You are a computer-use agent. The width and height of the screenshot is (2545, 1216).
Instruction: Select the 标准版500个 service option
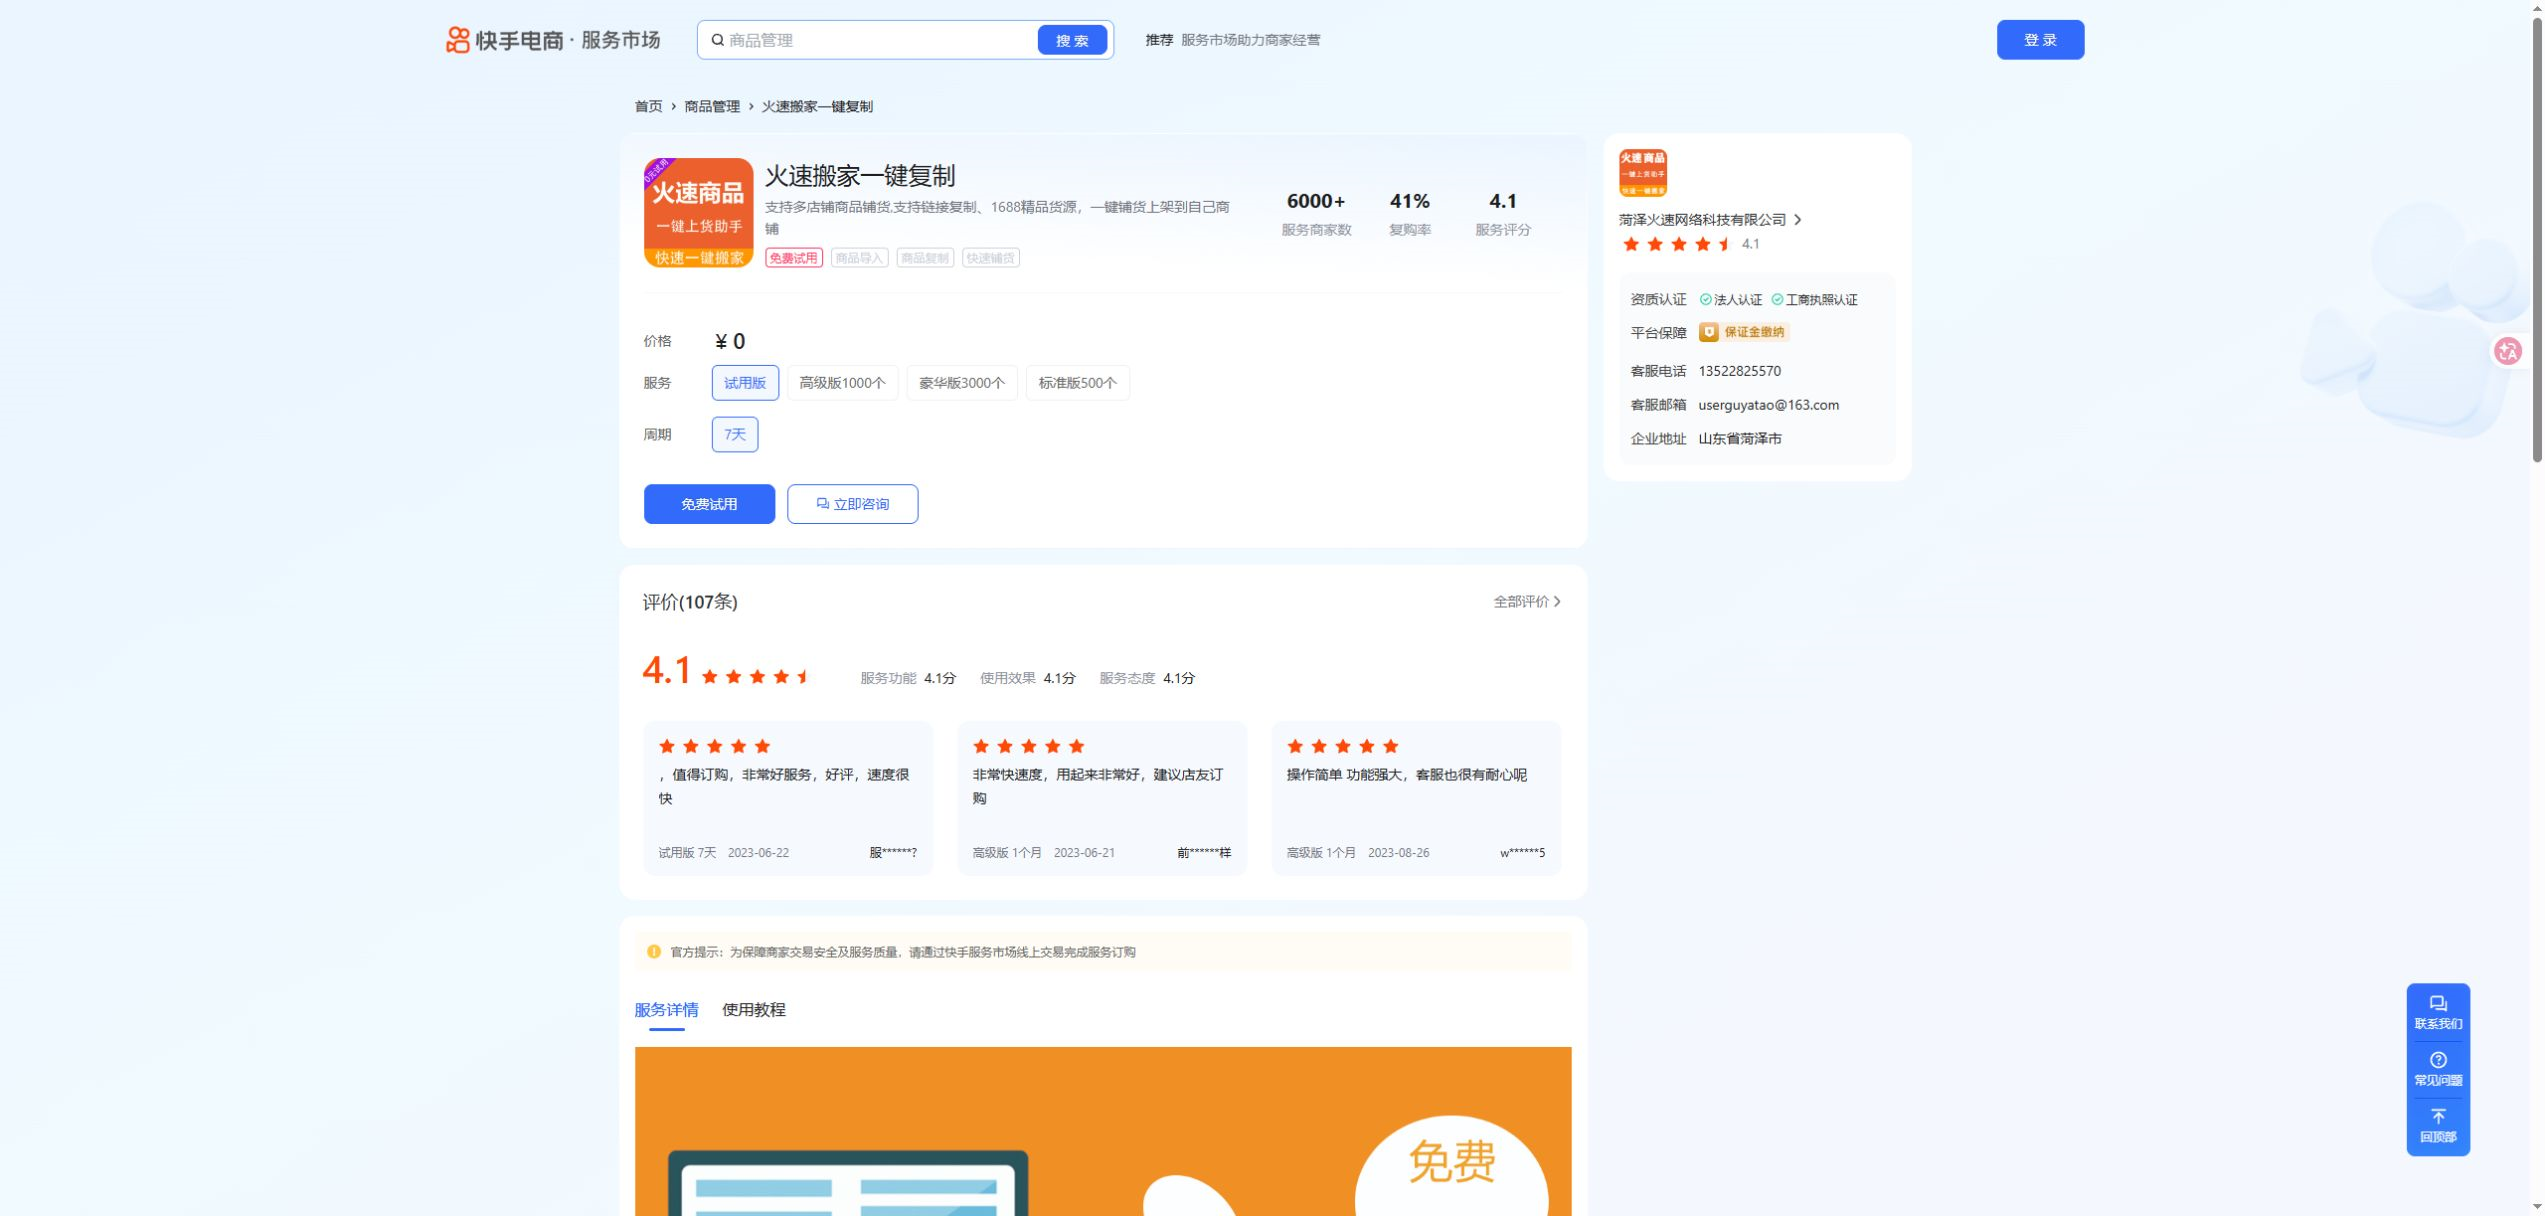(1077, 383)
